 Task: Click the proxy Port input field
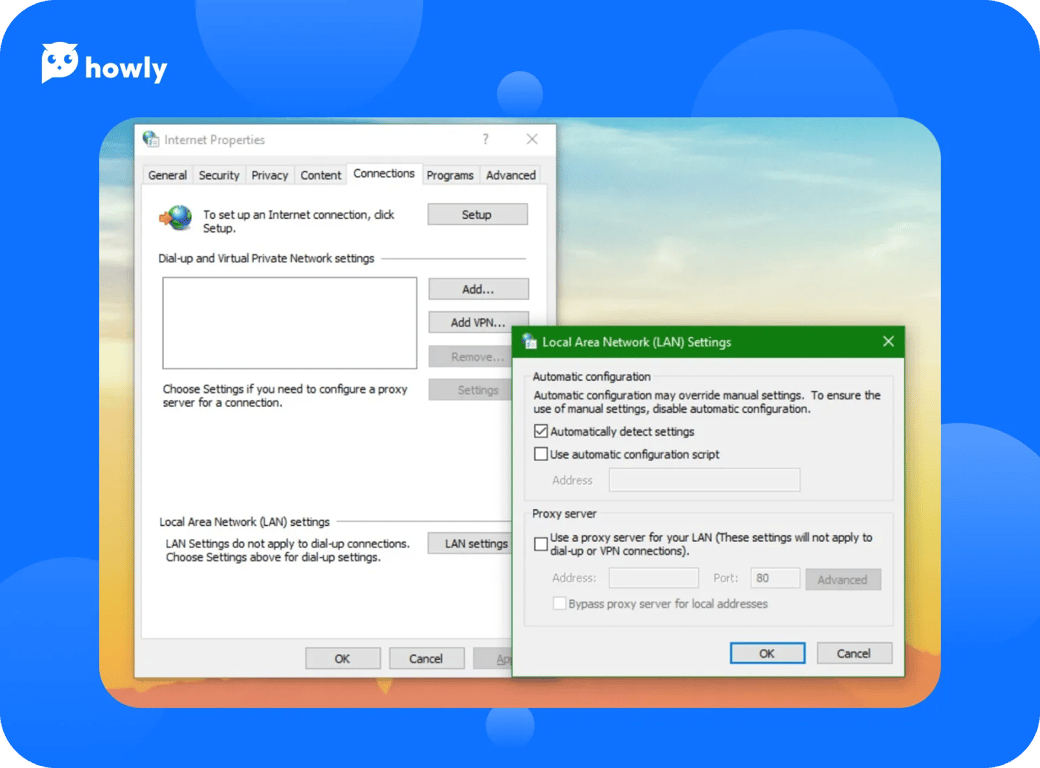[775, 578]
